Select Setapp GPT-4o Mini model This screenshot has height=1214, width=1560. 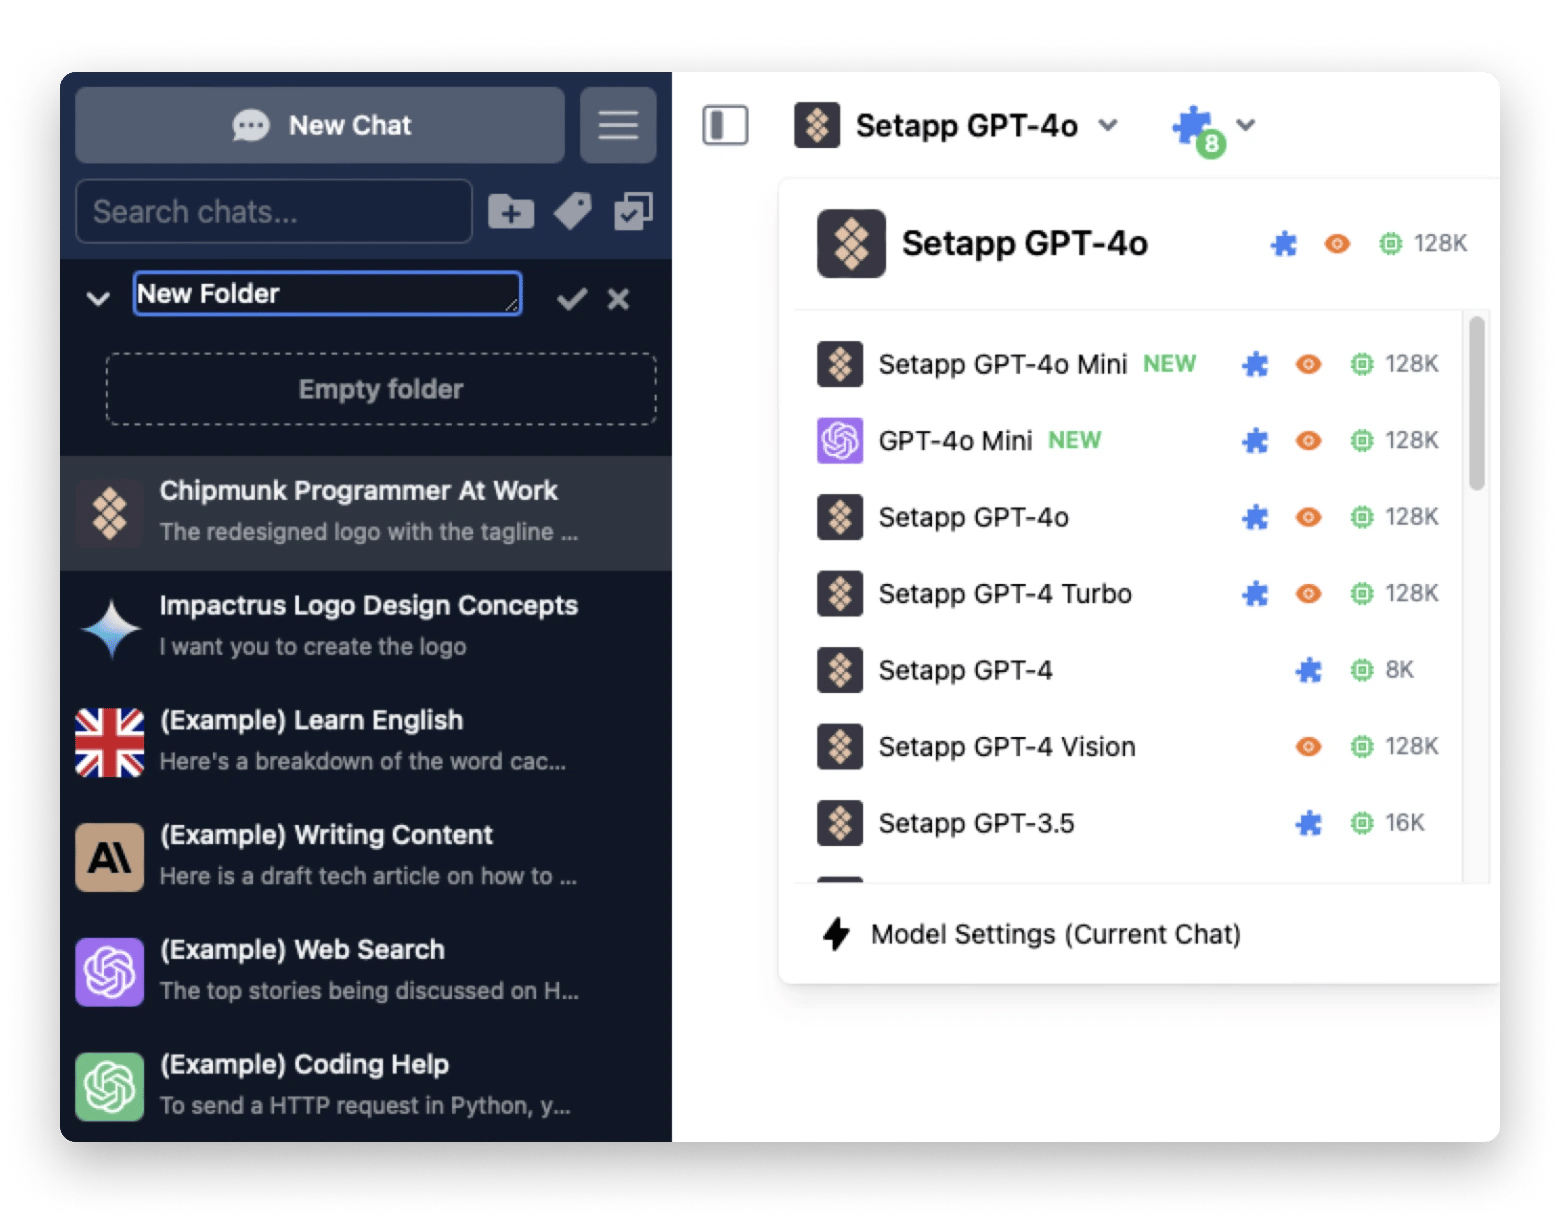[x=1128, y=364]
